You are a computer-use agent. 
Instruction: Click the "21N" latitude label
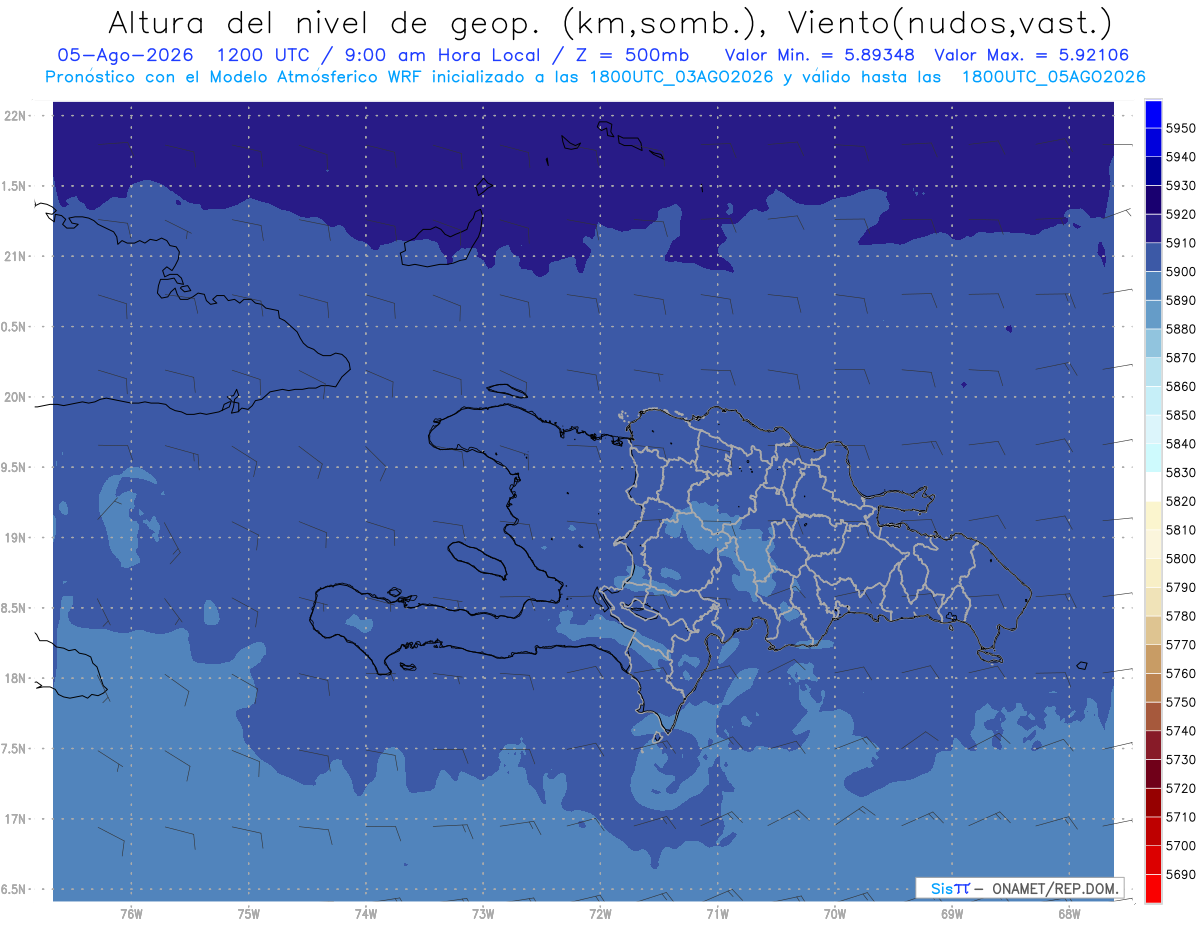(x=15, y=256)
